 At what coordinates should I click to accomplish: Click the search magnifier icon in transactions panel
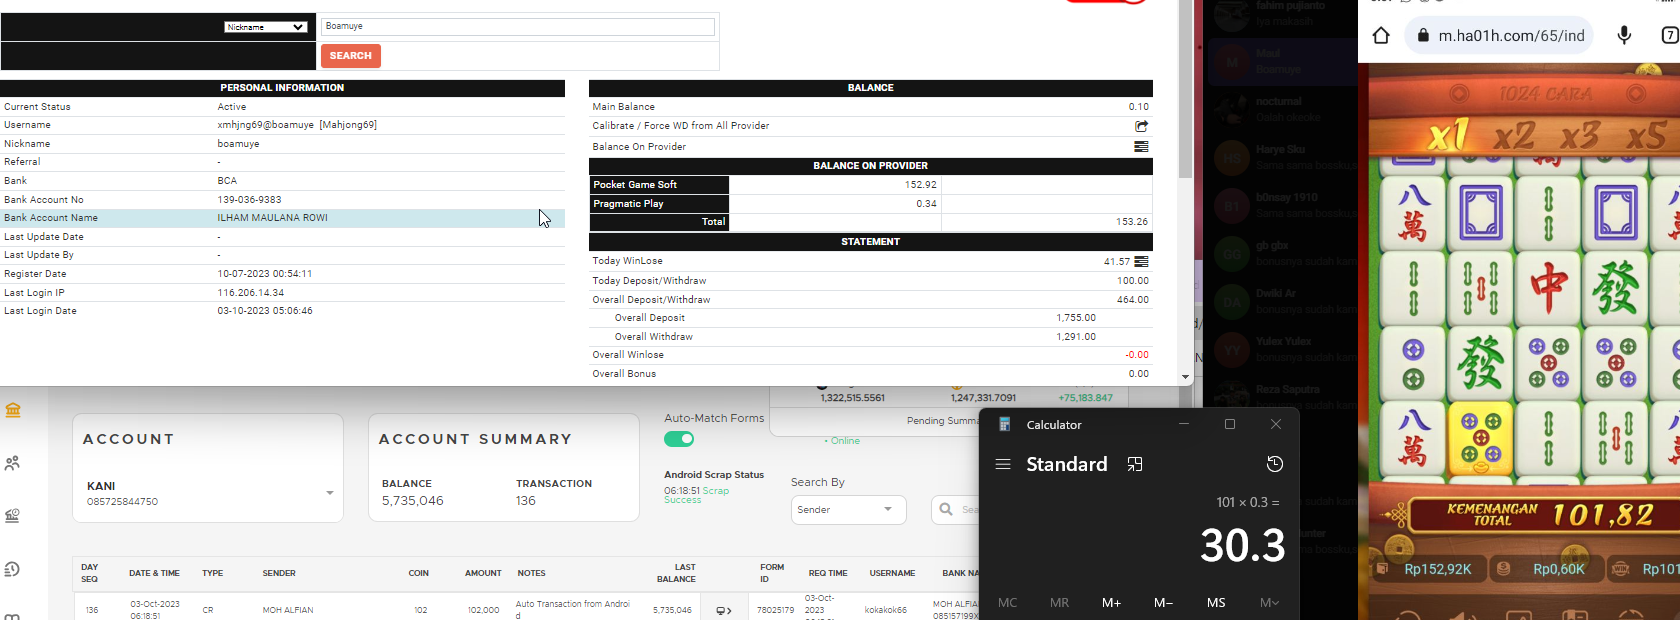coord(946,509)
